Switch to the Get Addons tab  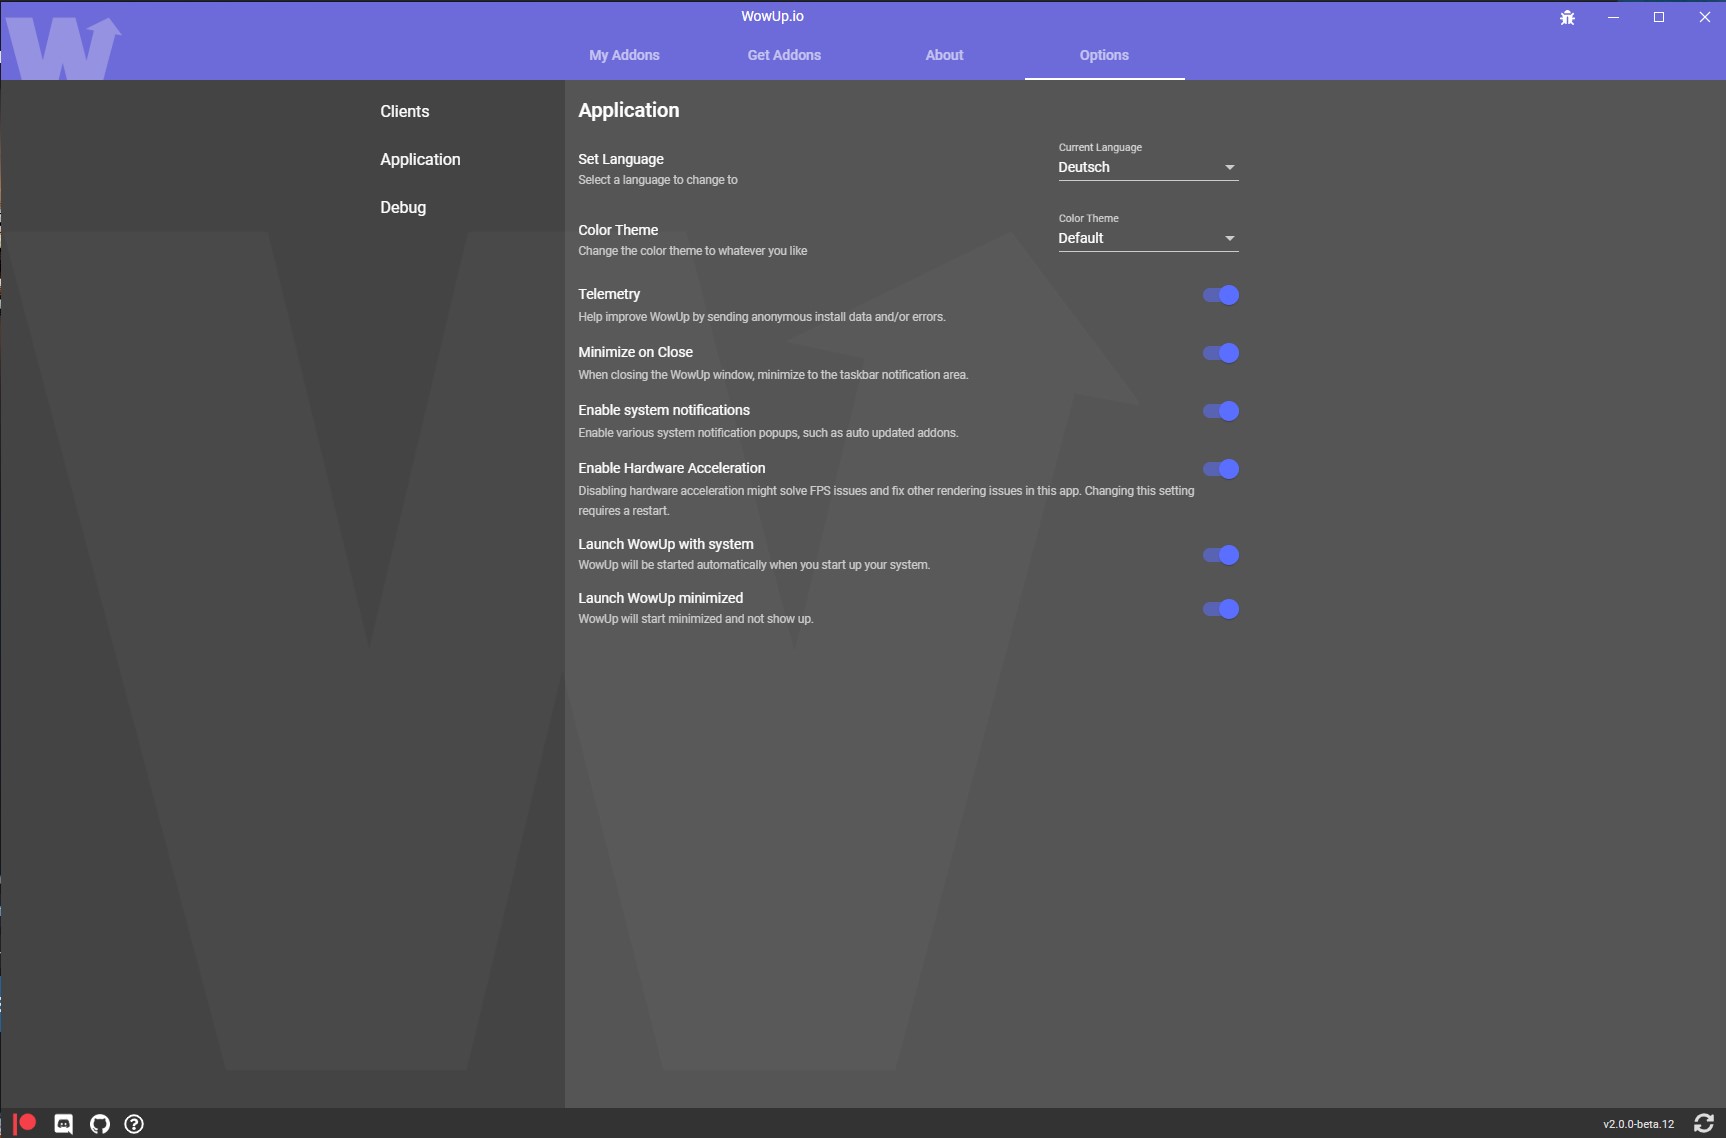coord(784,55)
